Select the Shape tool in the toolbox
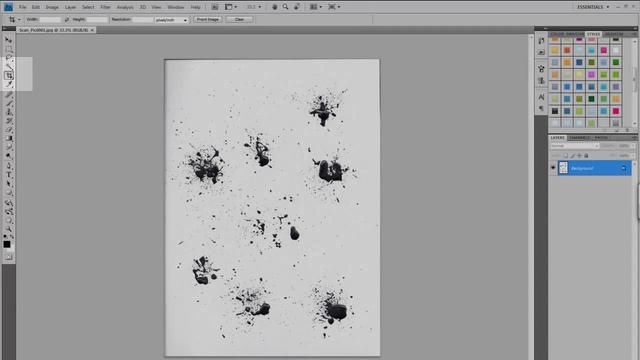This screenshot has height=360, width=640. click(9, 193)
